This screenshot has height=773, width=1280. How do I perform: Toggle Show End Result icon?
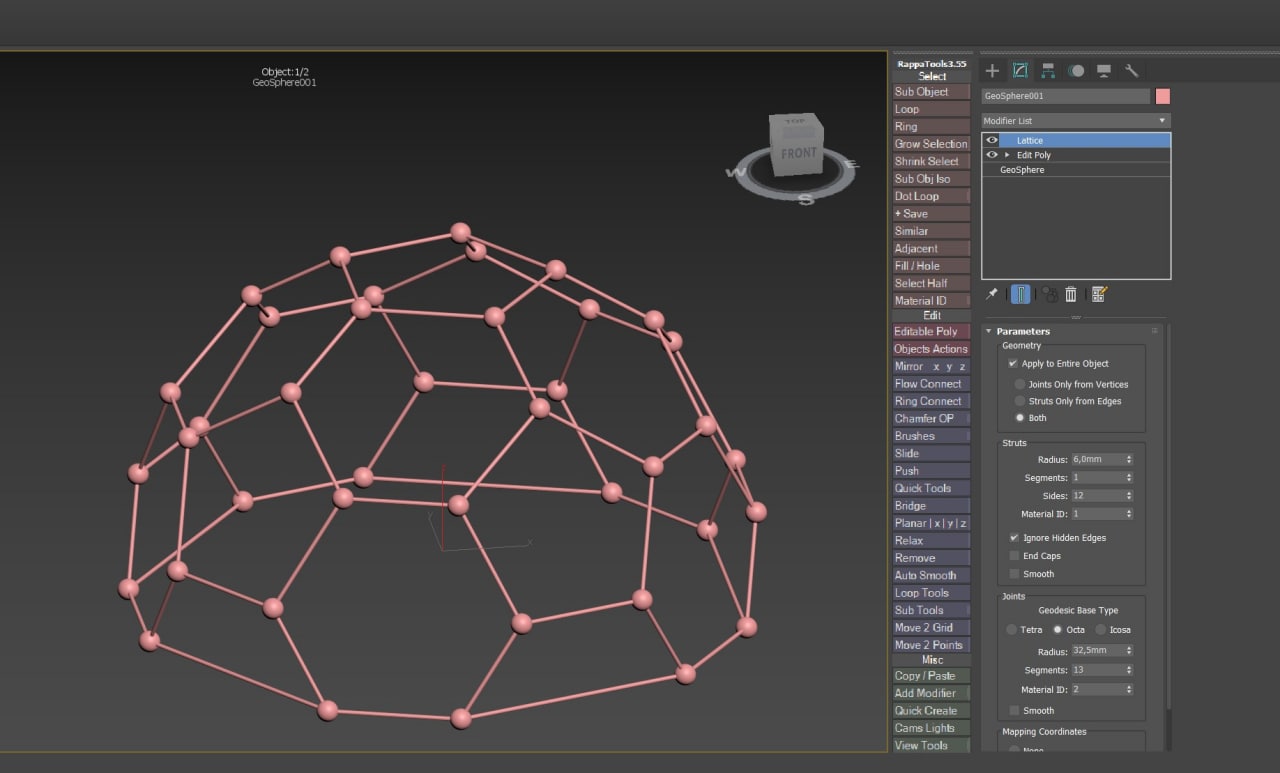coord(1020,294)
